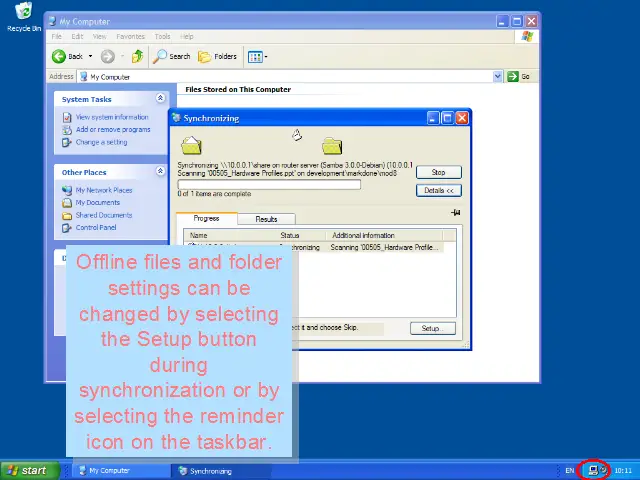640x480 pixels.
Task: Switch to My Computer taskbar button
Action: pyautogui.click(x=121, y=471)
